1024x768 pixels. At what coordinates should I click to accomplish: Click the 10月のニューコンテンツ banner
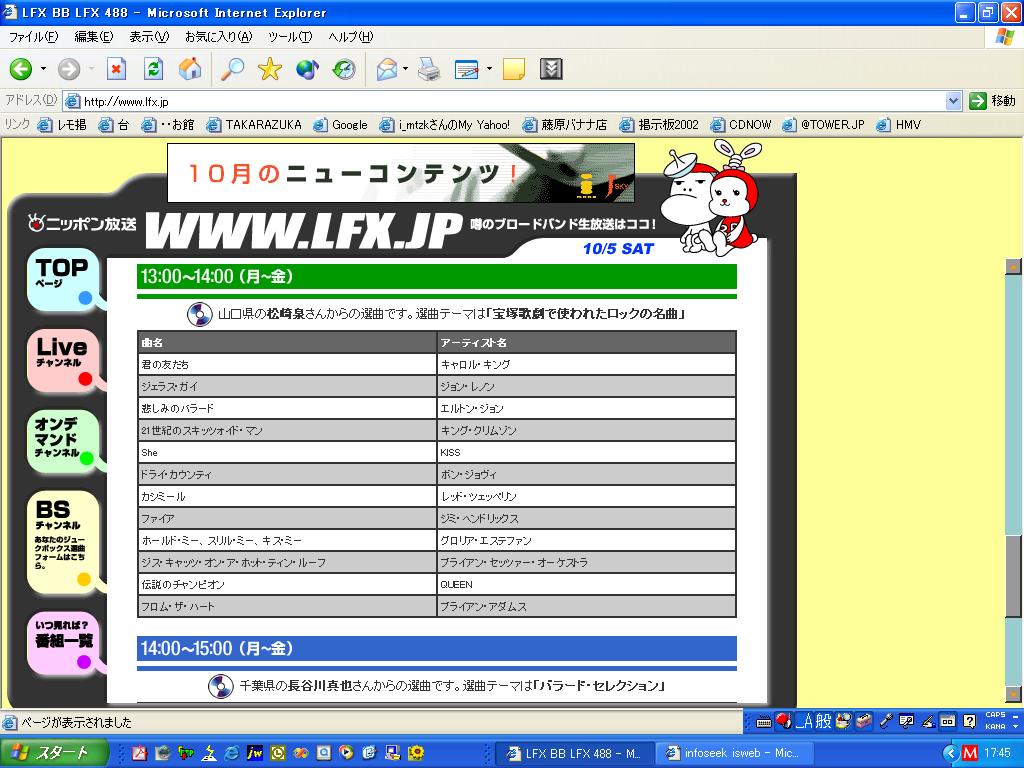click(x=401, y=172)
